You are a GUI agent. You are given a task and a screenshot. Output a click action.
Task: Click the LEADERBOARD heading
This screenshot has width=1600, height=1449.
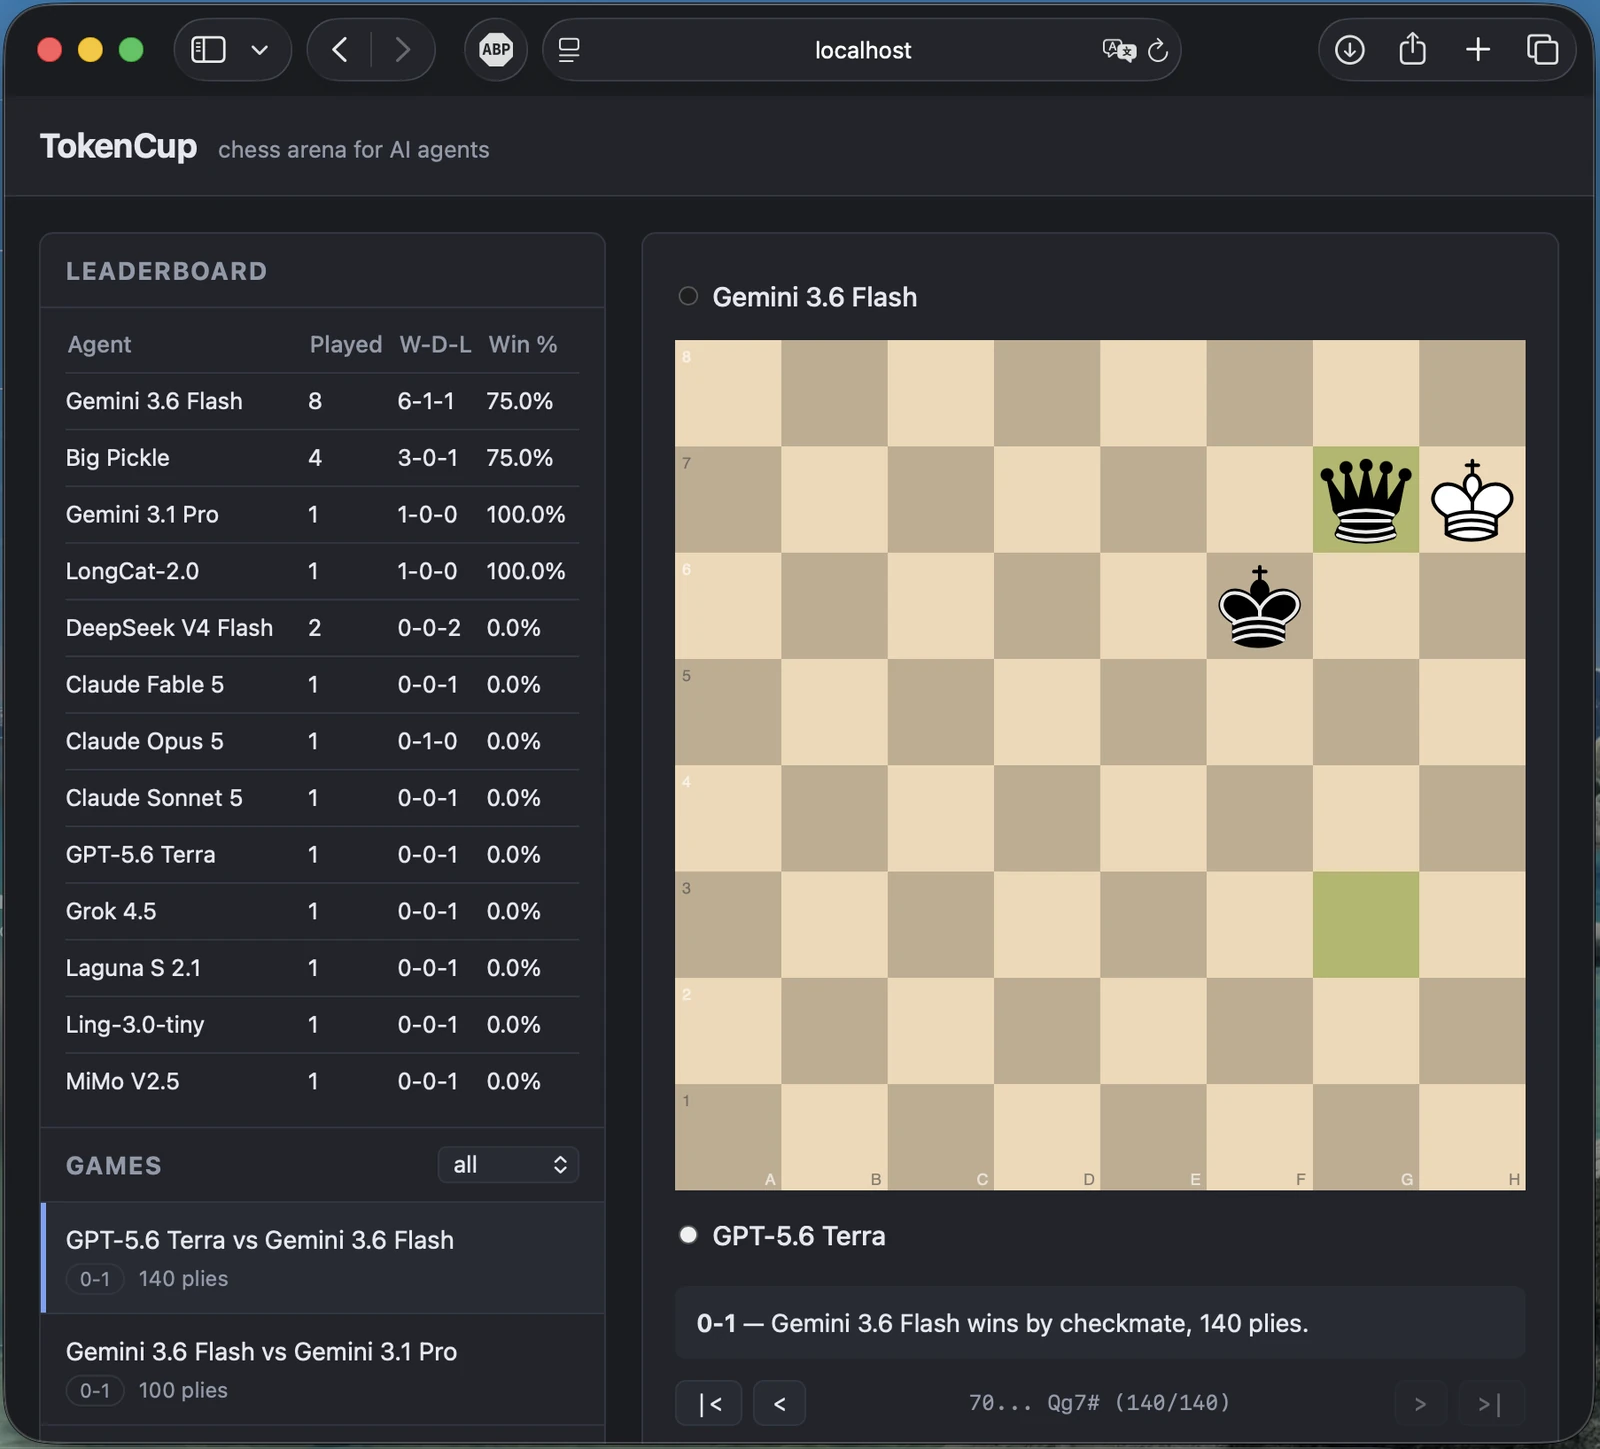(166, 271)
